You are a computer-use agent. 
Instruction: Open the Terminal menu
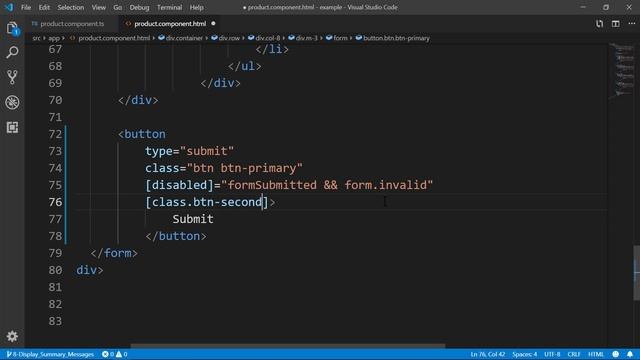[169, 7]
